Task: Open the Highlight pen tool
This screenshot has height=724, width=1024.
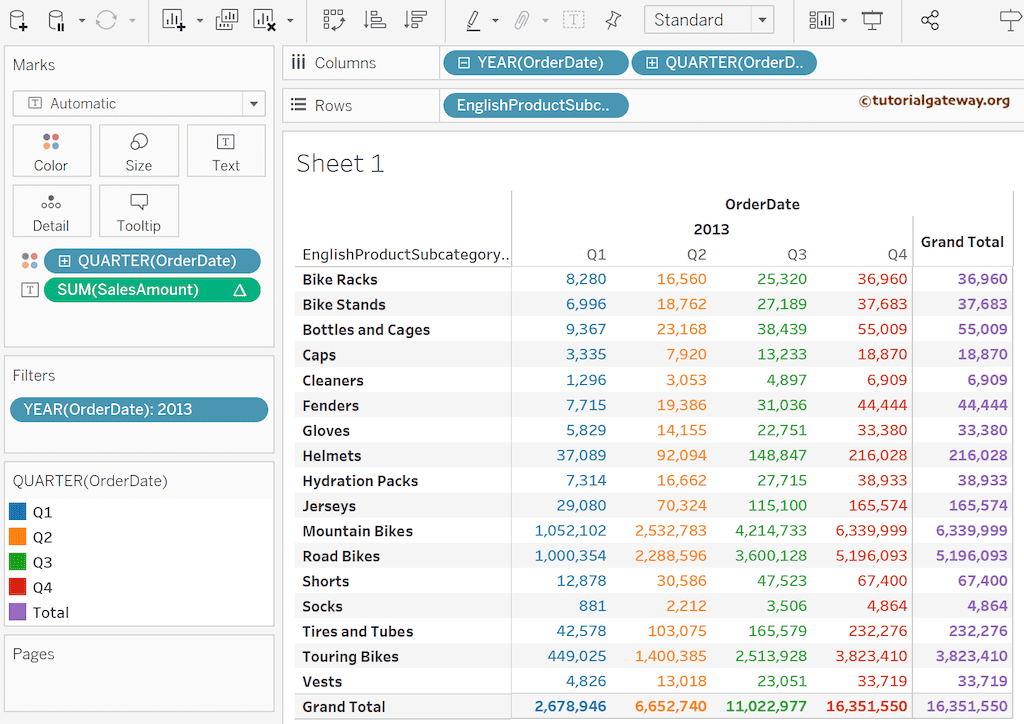Action: (x=472, y=19)
